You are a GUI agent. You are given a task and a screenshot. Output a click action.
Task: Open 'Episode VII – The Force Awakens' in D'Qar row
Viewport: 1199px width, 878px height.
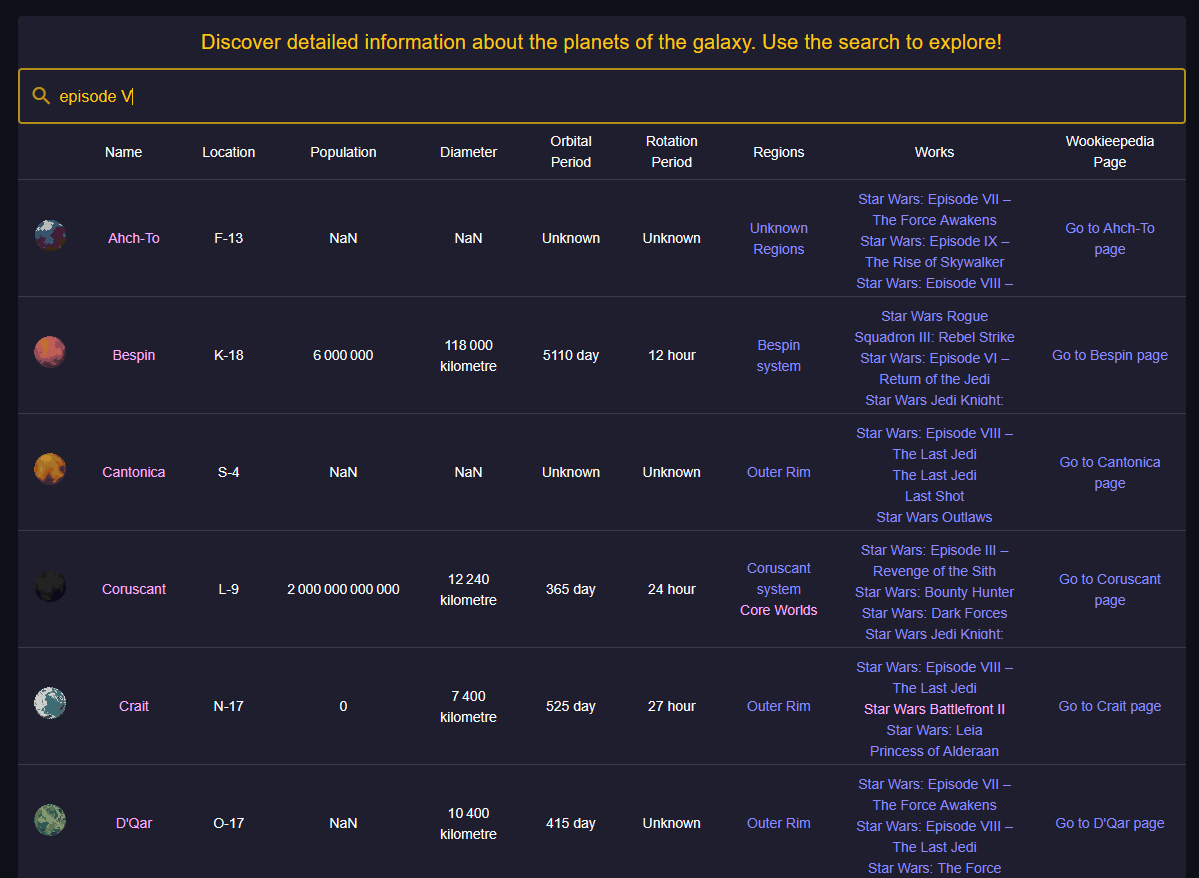click(x=934, y=795)
